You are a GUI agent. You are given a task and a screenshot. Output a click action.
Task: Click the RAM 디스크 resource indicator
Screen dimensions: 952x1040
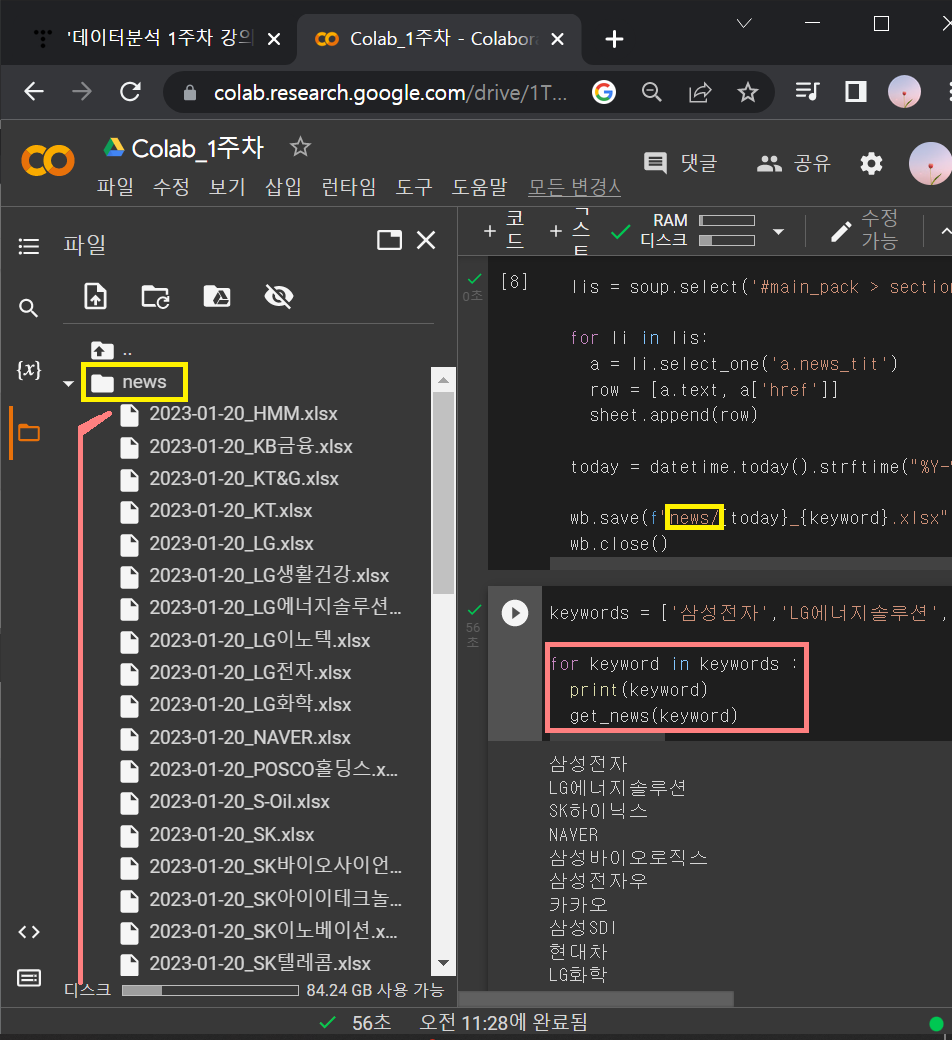(697, 229)
